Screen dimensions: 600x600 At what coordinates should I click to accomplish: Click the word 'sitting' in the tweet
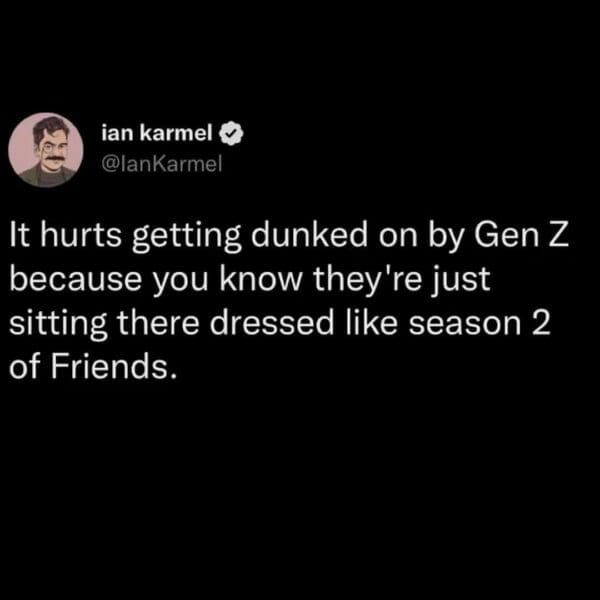pos(58,324)
